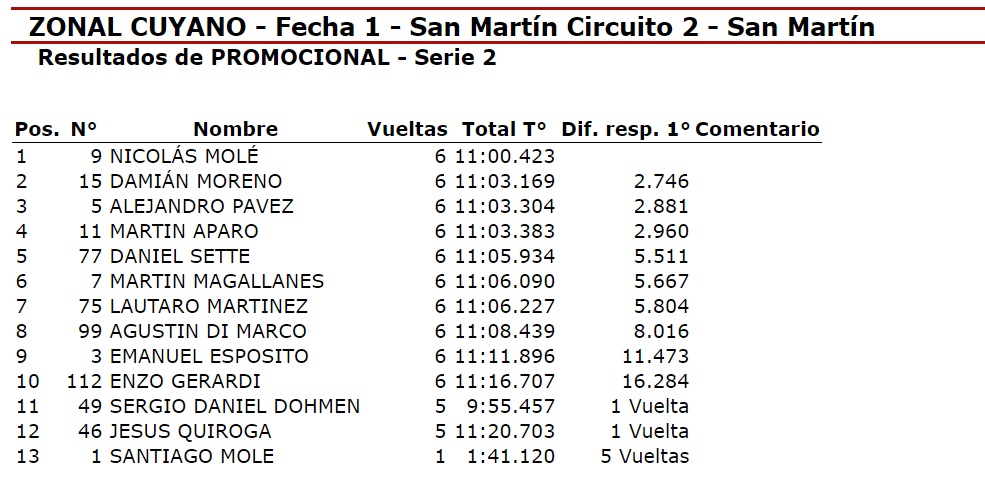Click the Pos. column header

(x=37, y=129)
